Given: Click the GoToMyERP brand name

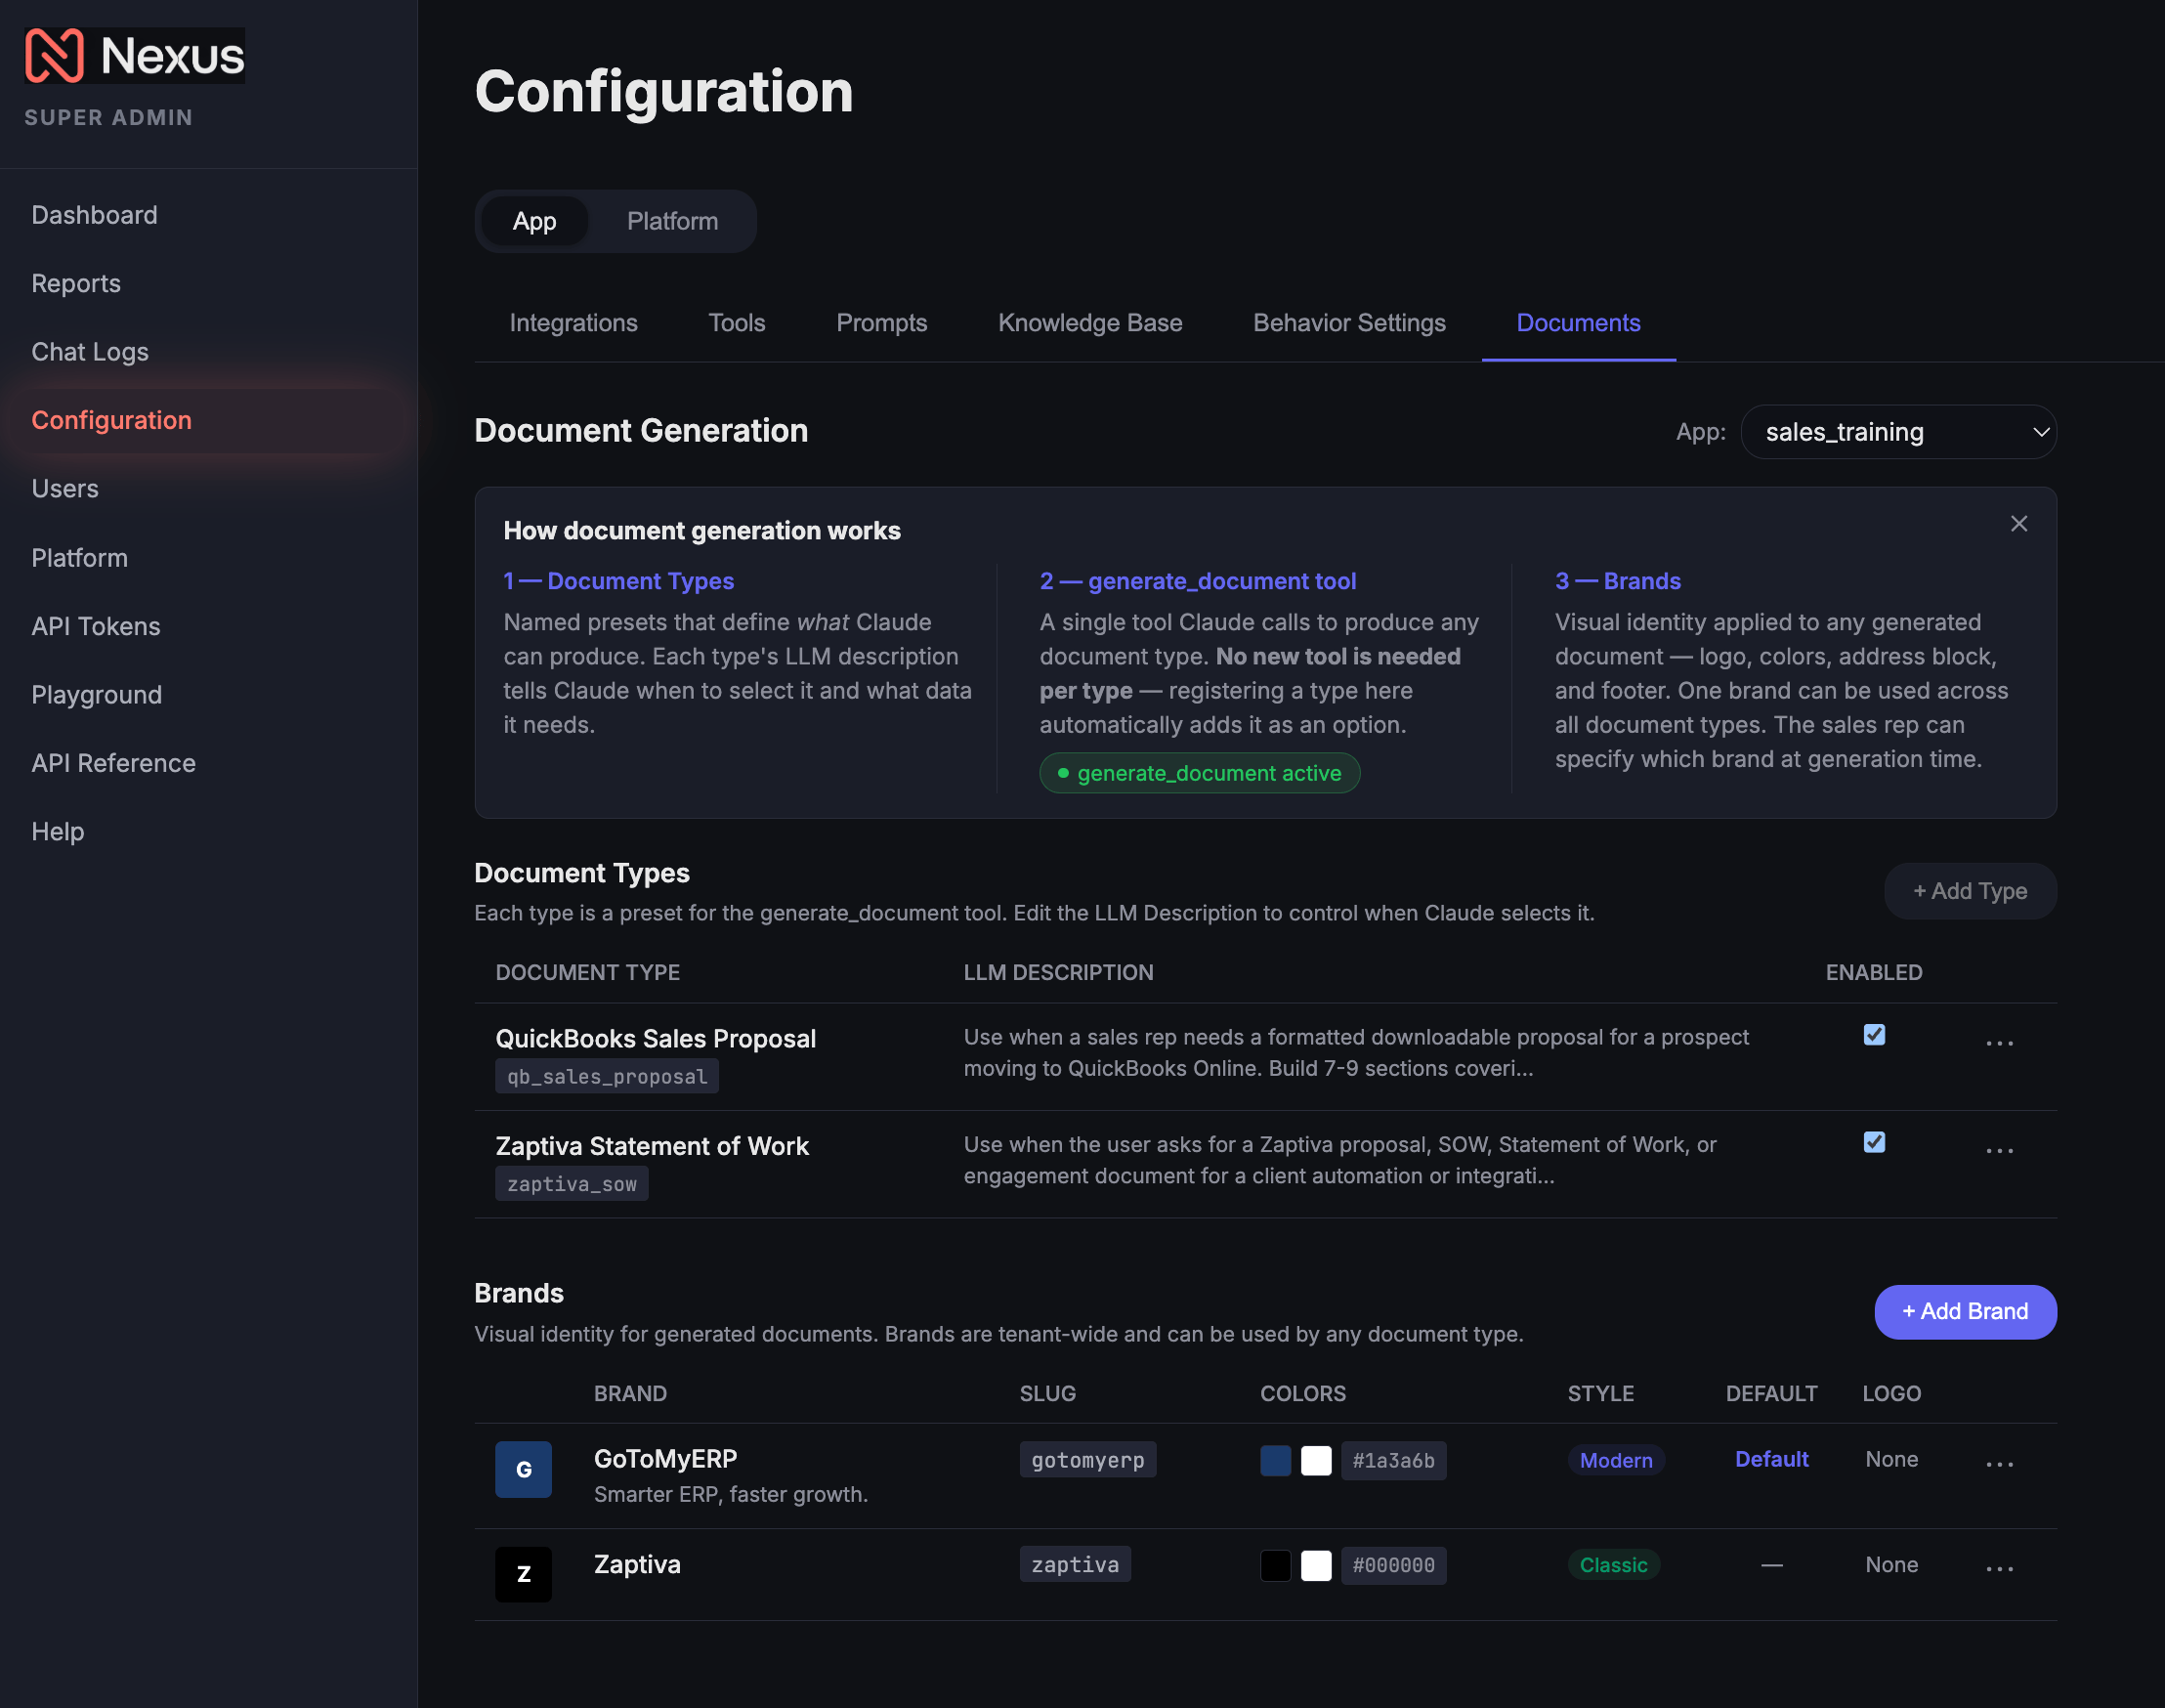Looking at the screenshot, I should (x=665, y=1459).
